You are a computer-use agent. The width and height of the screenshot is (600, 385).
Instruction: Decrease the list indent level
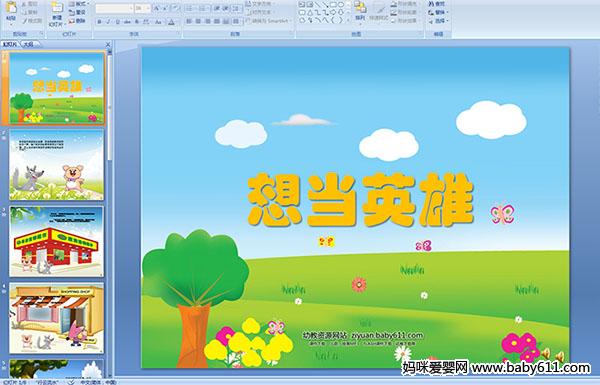click(x=217, y=8)
